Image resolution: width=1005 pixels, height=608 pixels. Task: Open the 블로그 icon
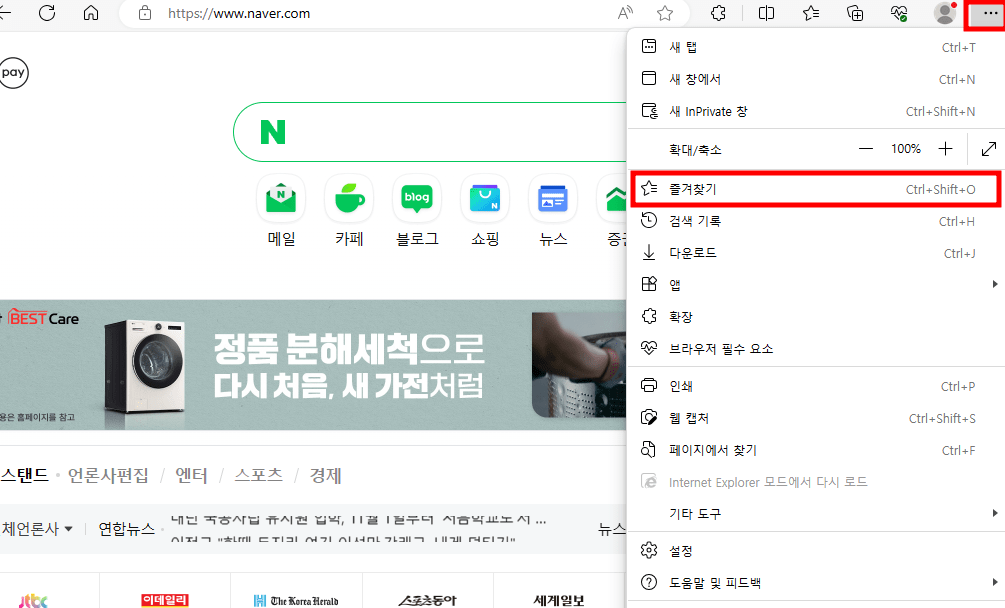[x=417, y=198]
